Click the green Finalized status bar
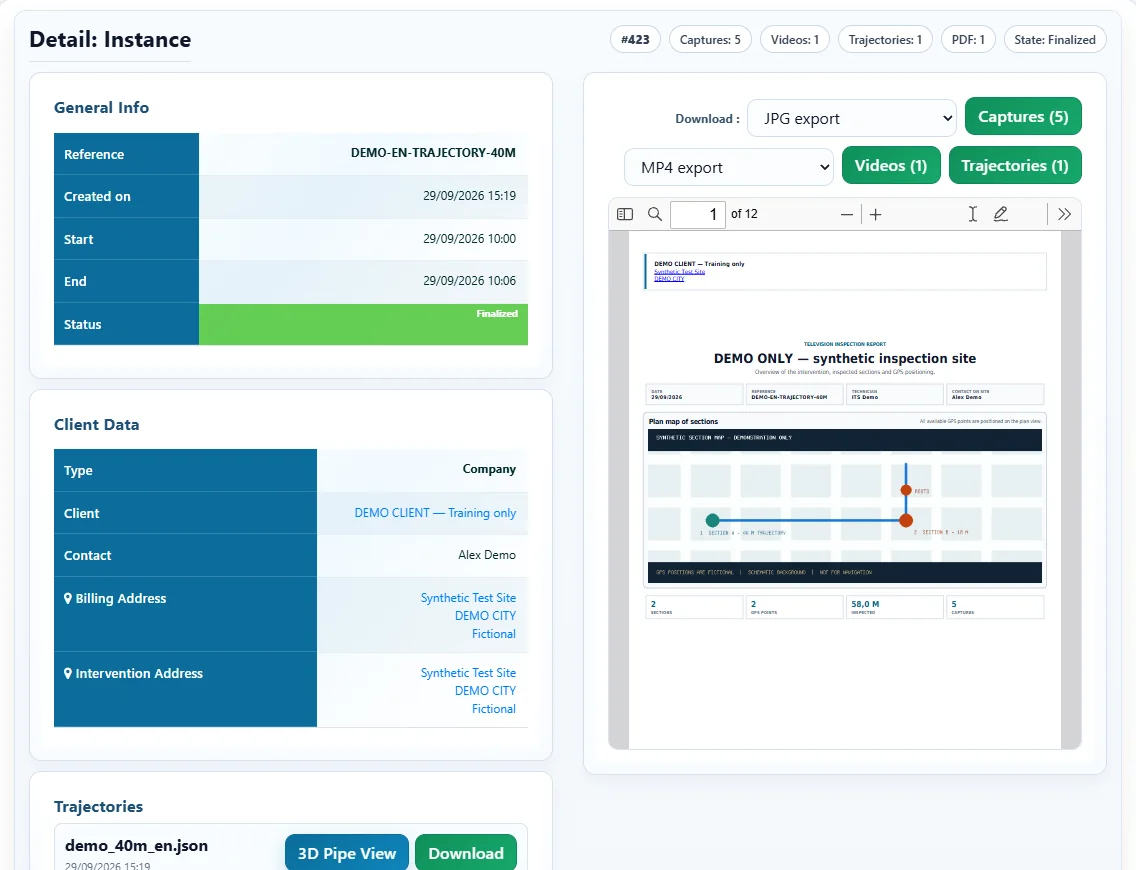Screen dimensions: 1136x870 pos(363,325)
